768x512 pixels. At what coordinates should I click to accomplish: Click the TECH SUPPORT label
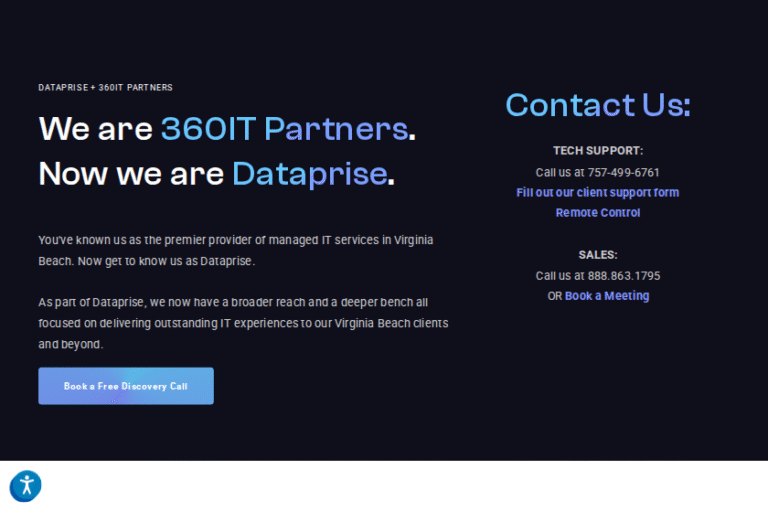(x=597, y=151)
